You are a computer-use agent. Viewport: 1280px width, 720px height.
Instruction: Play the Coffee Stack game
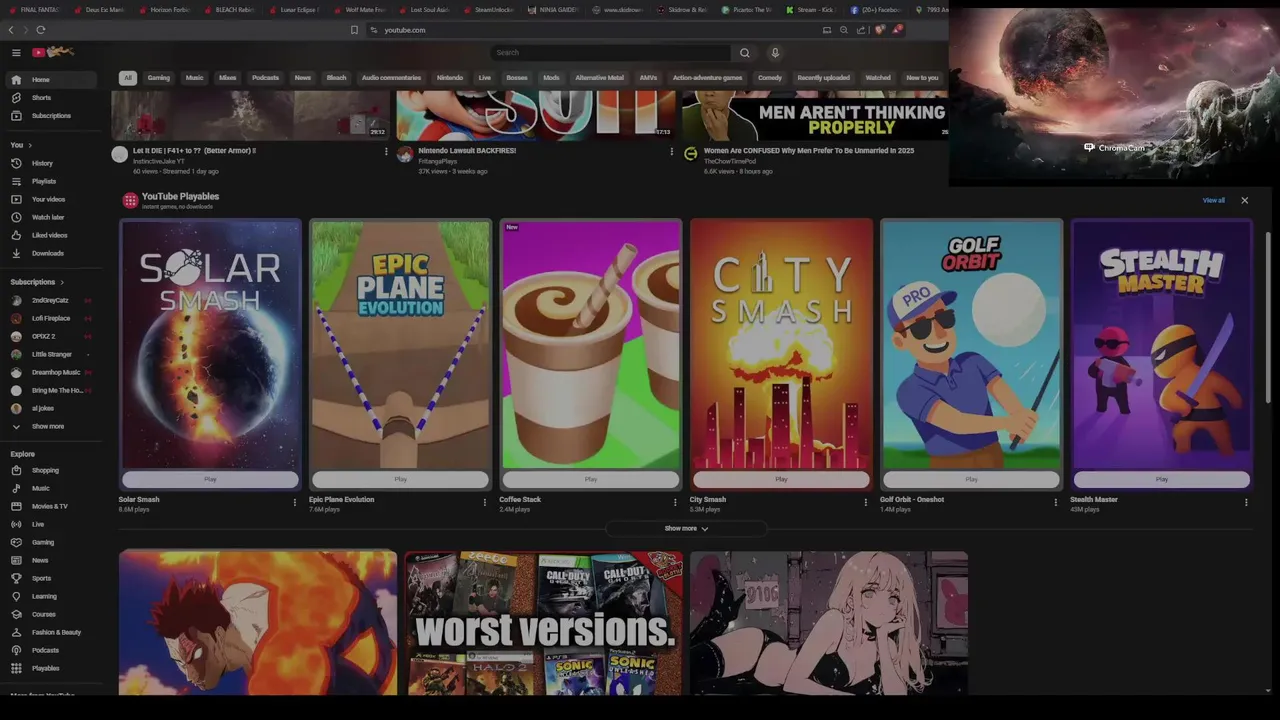(x=591, y=479)
